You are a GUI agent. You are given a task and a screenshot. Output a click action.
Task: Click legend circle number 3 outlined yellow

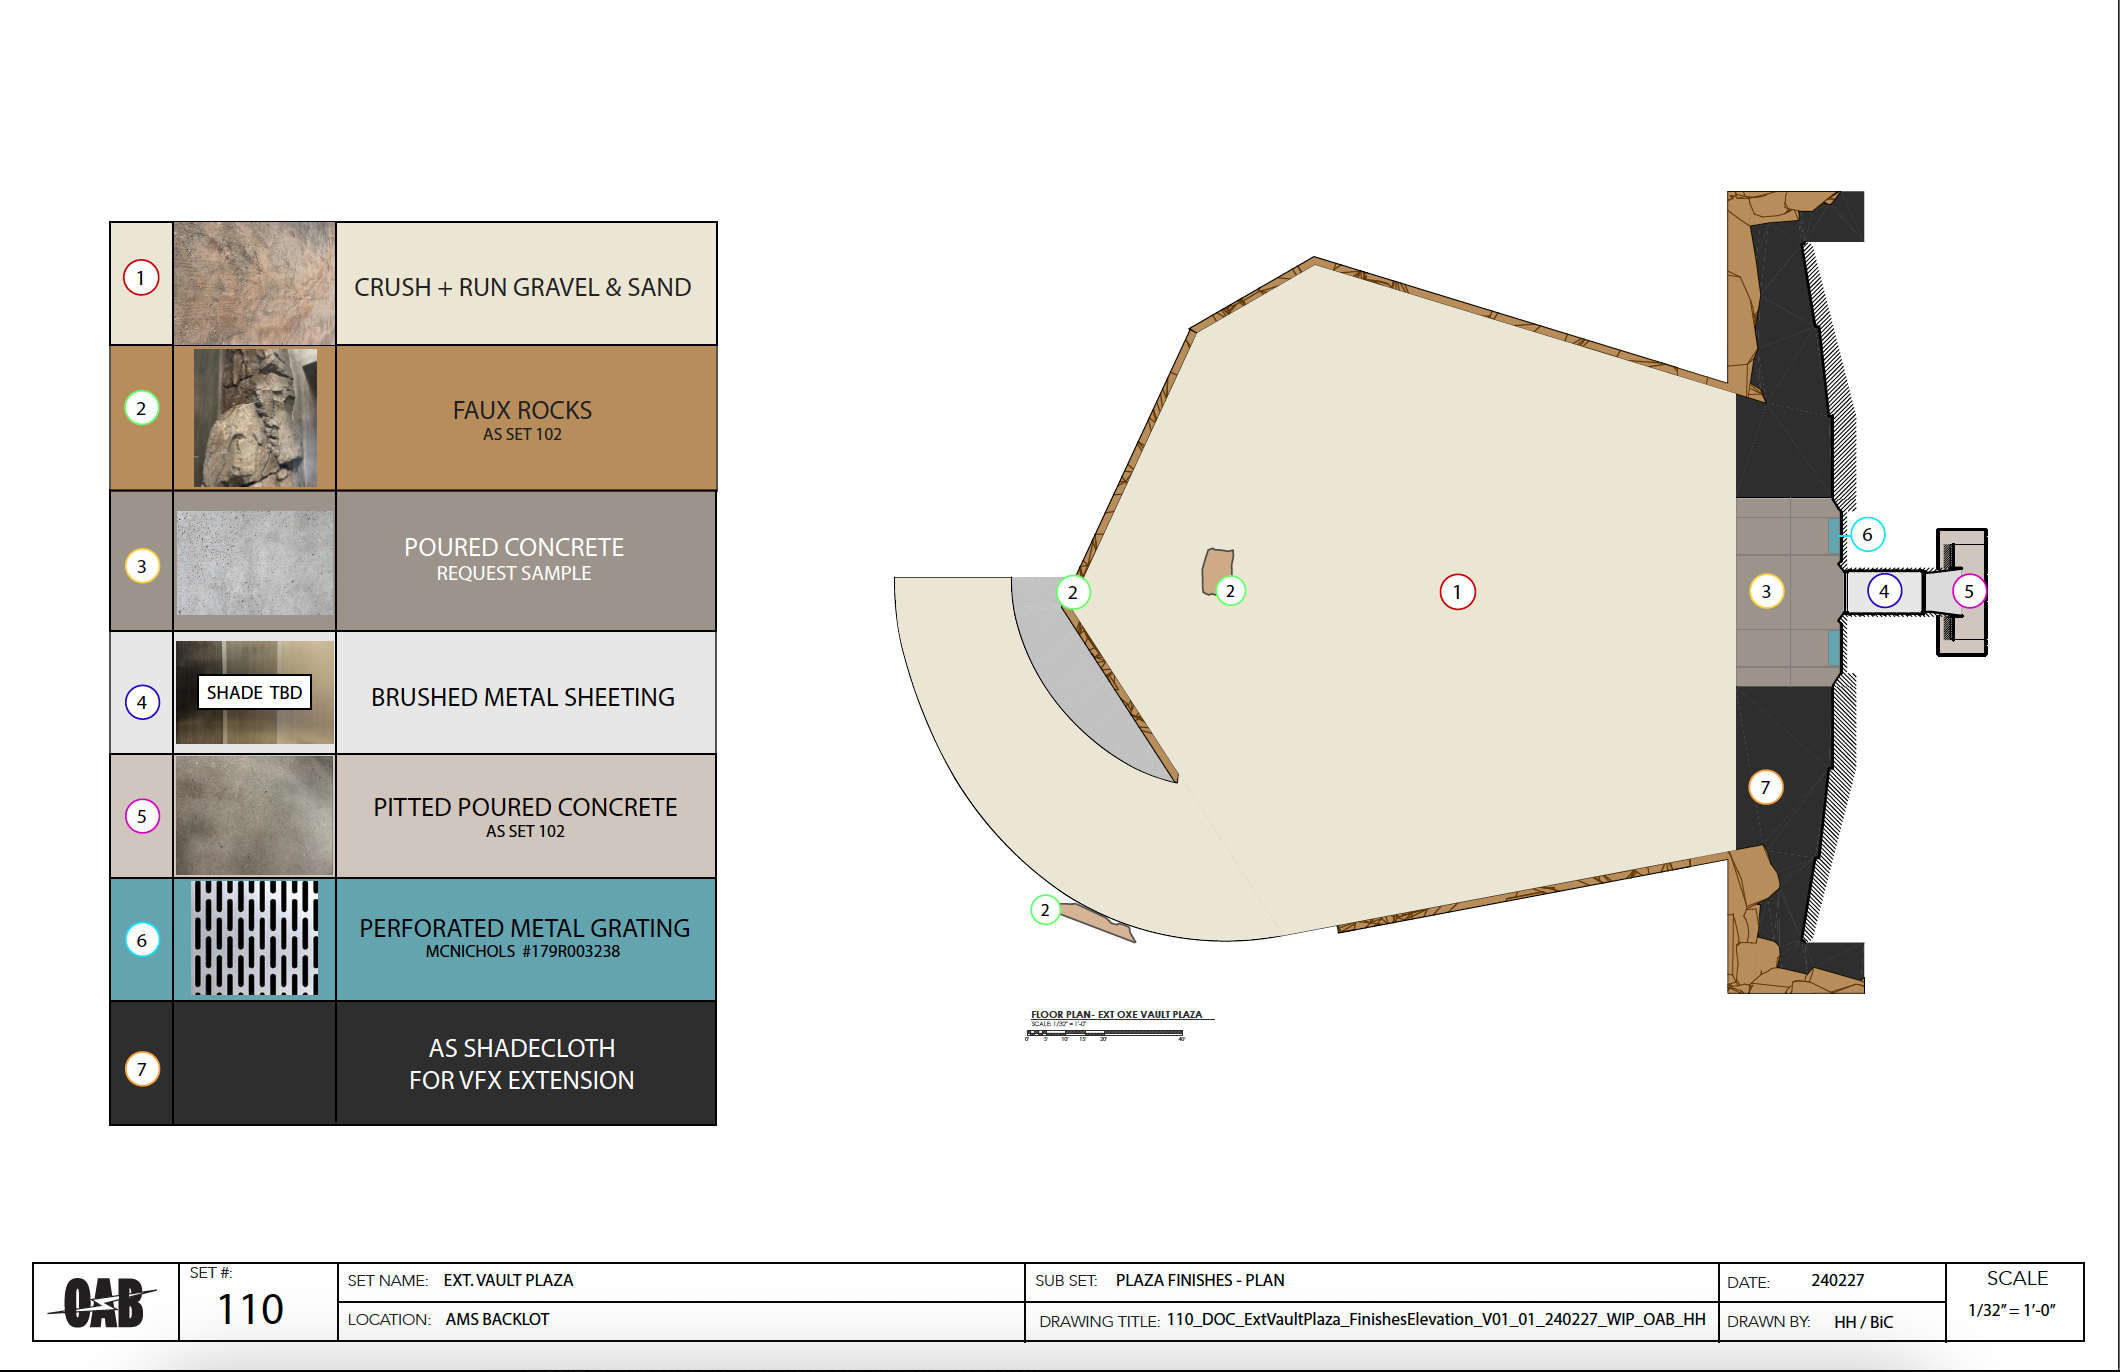coord(142,566)
